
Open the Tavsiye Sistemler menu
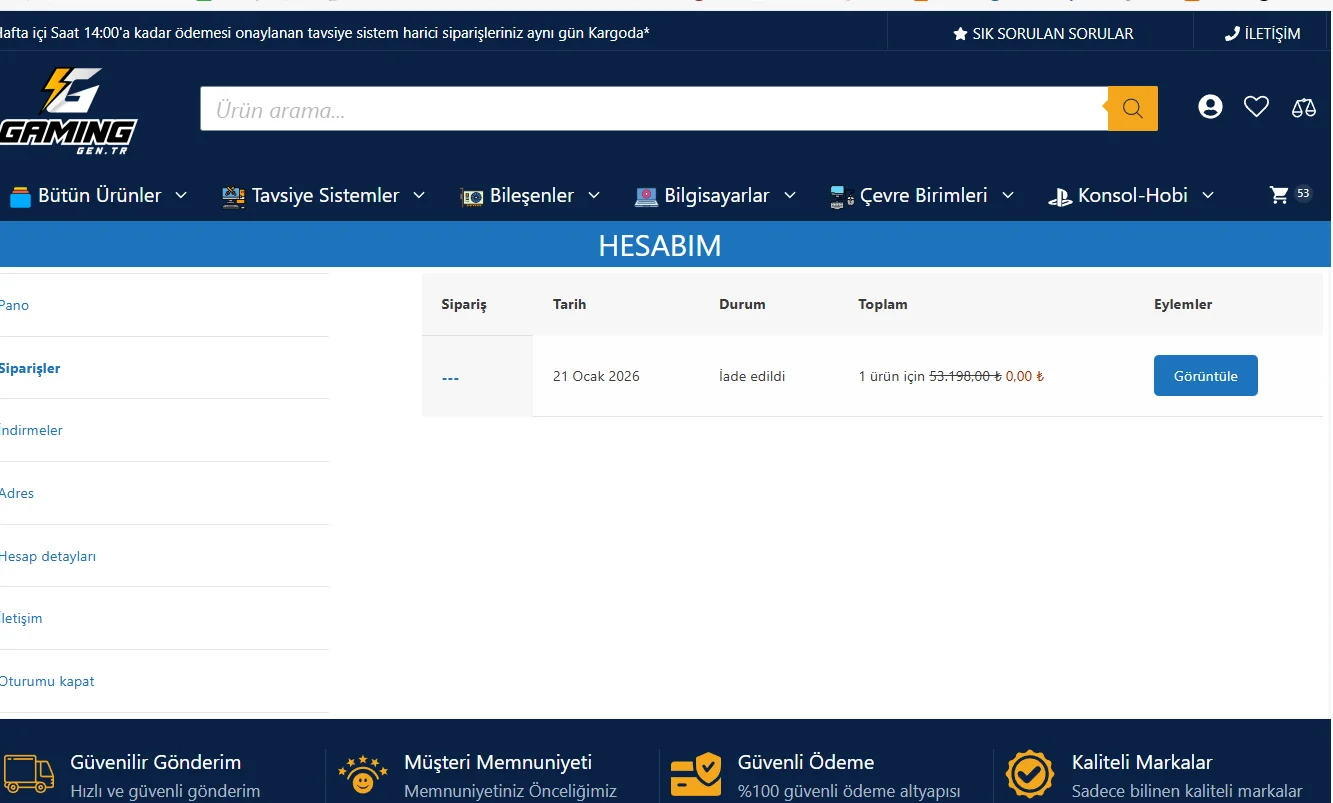pyautogui.click(x=323, y=196)
